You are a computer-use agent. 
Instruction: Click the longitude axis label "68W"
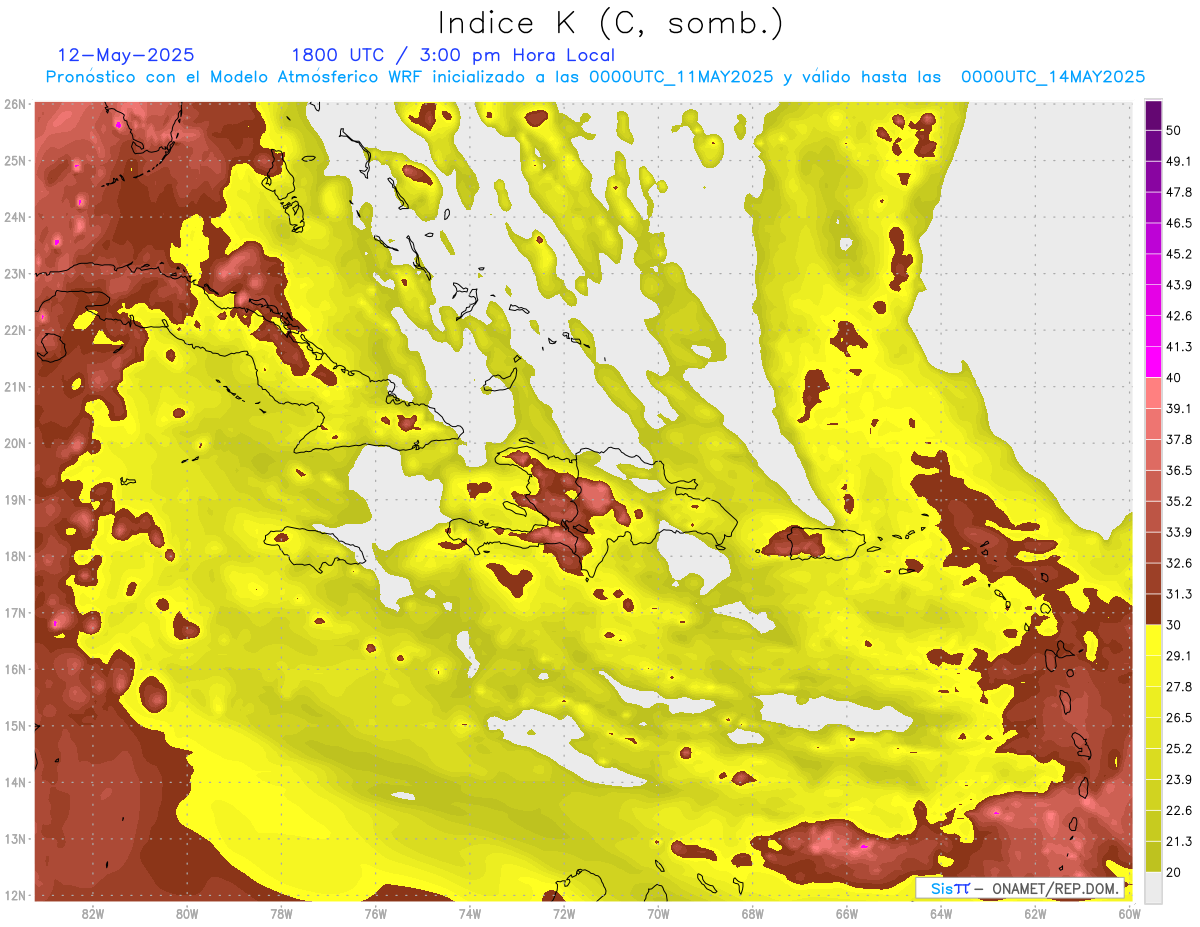tap(752, 913)
